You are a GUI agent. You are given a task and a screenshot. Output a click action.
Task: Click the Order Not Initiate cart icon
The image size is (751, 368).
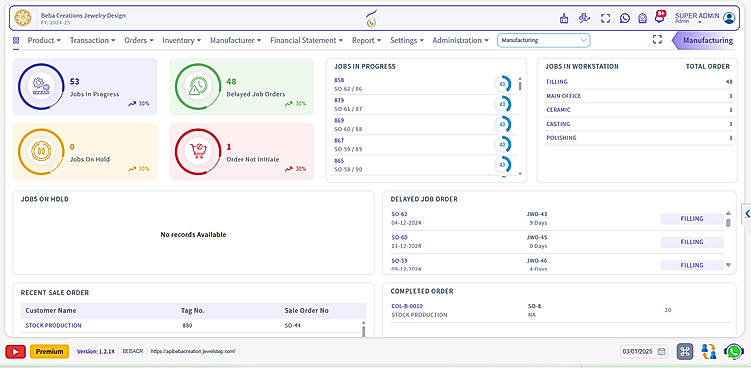click(x=198, y=151)
